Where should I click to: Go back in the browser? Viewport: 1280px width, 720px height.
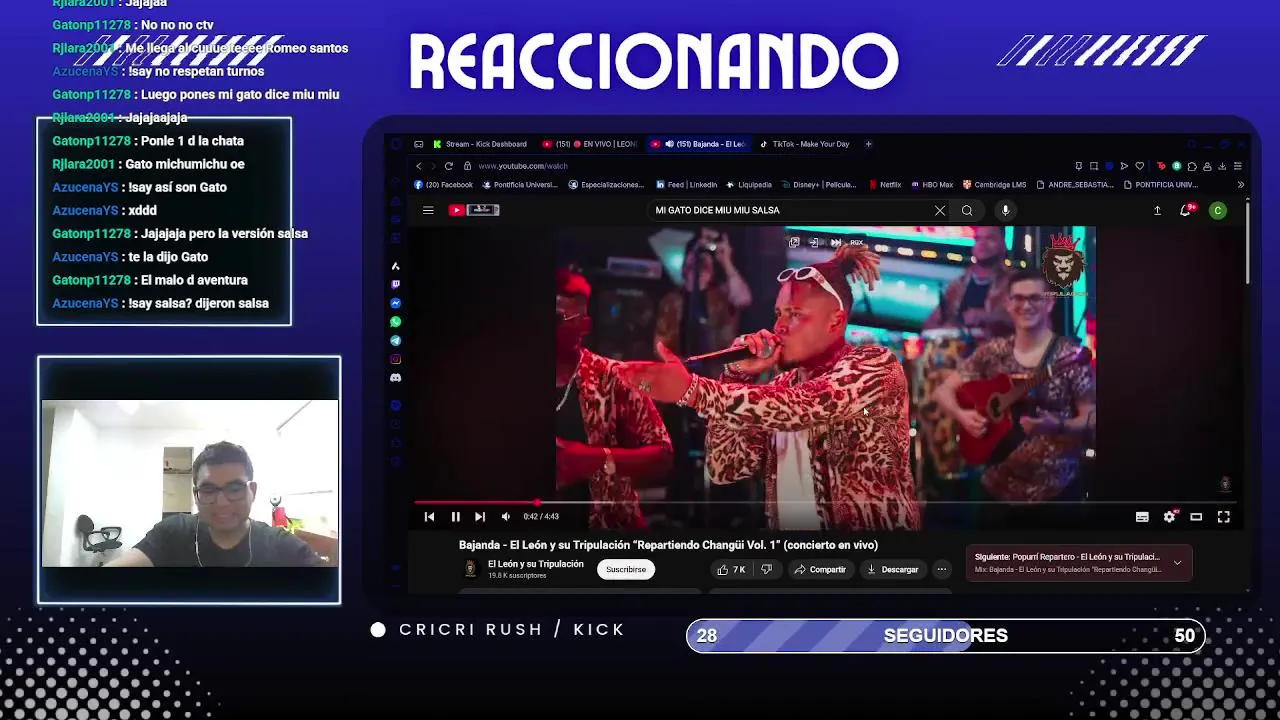tap(419, 166)
